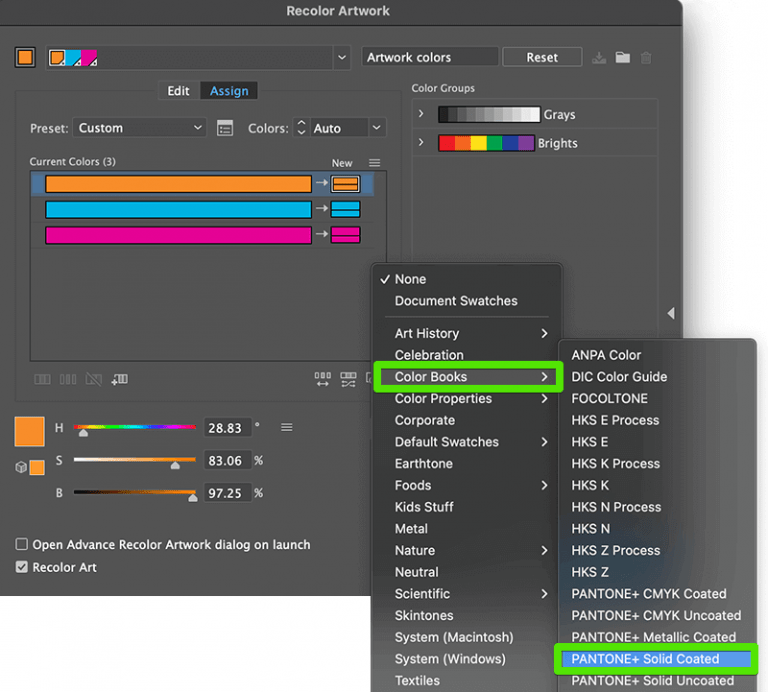Enable Open Advance Recolor Artwork dialog on launch

click(x=22, y=544)
